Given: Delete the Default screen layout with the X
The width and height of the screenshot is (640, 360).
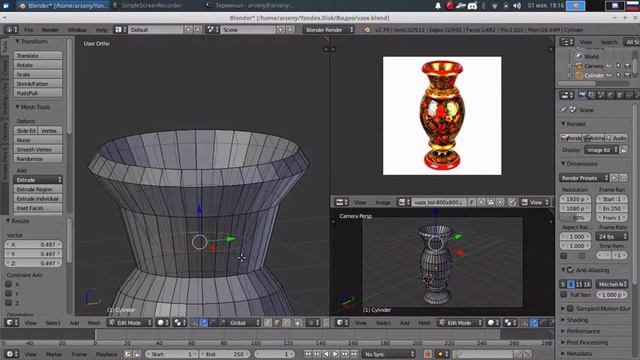Looking at the screenshot, I should (198, 29).
